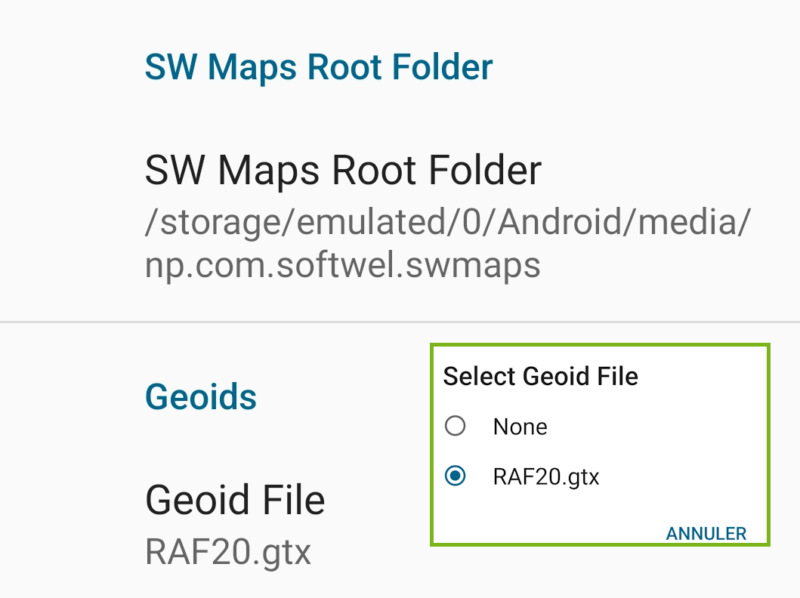Click the SW Maps Root Folder section header
The width and height of the screenshot is (800, 598).
320,67
